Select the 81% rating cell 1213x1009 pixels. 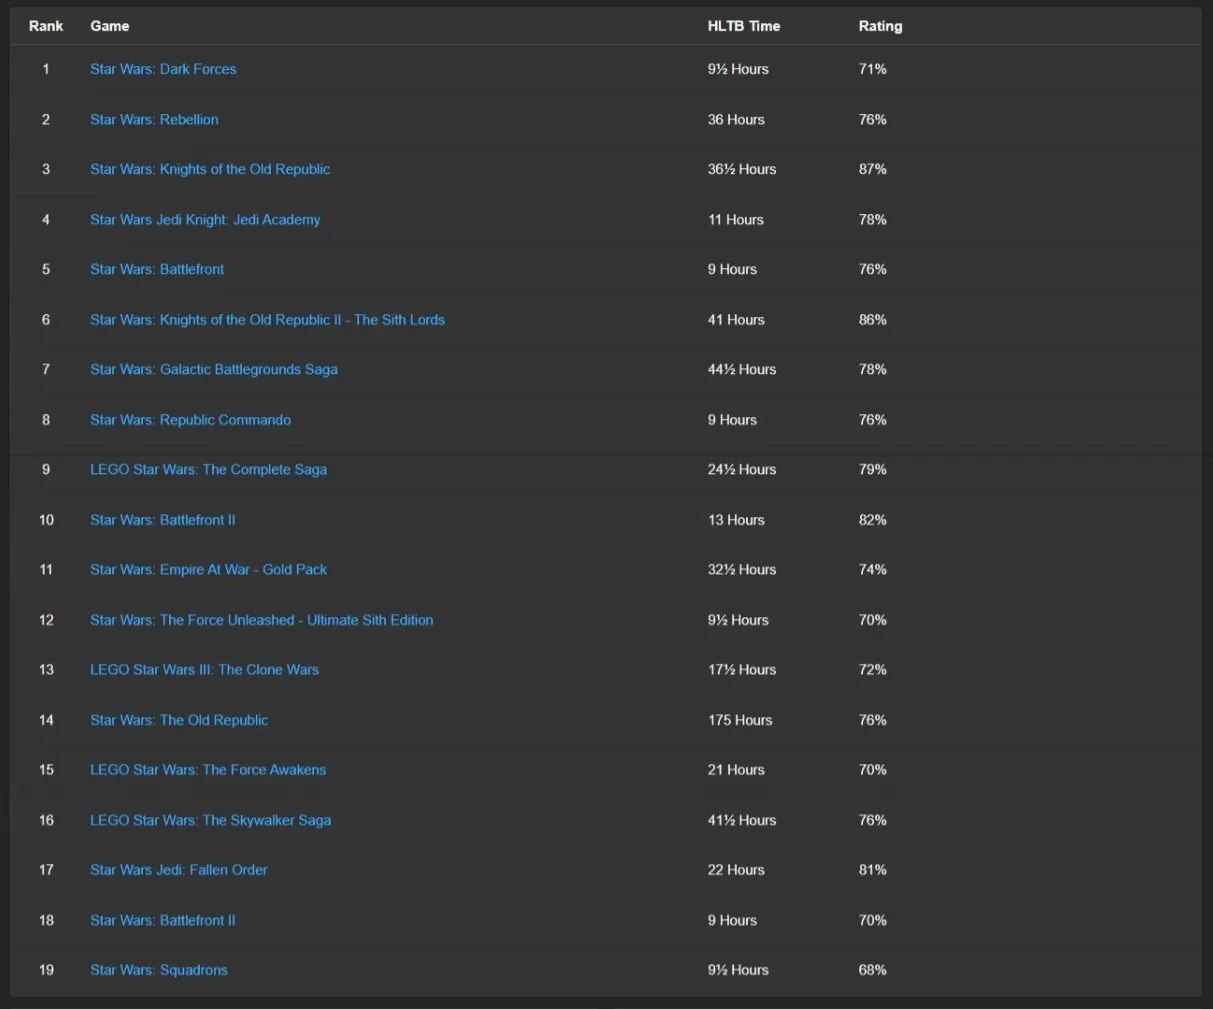click(x=872, y=869)
